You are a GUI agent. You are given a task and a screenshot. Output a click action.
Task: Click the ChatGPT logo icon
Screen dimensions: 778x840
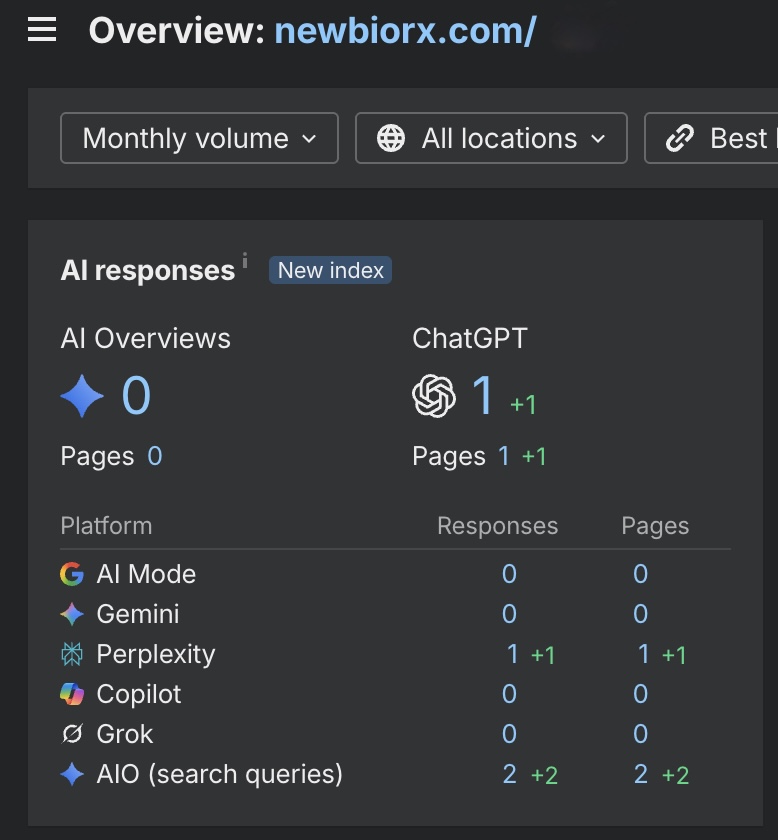click(434, 396)
